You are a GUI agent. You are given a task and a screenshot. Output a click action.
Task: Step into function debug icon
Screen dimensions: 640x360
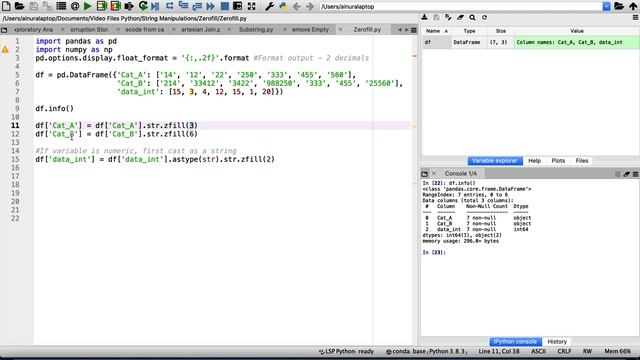point(183,6)
